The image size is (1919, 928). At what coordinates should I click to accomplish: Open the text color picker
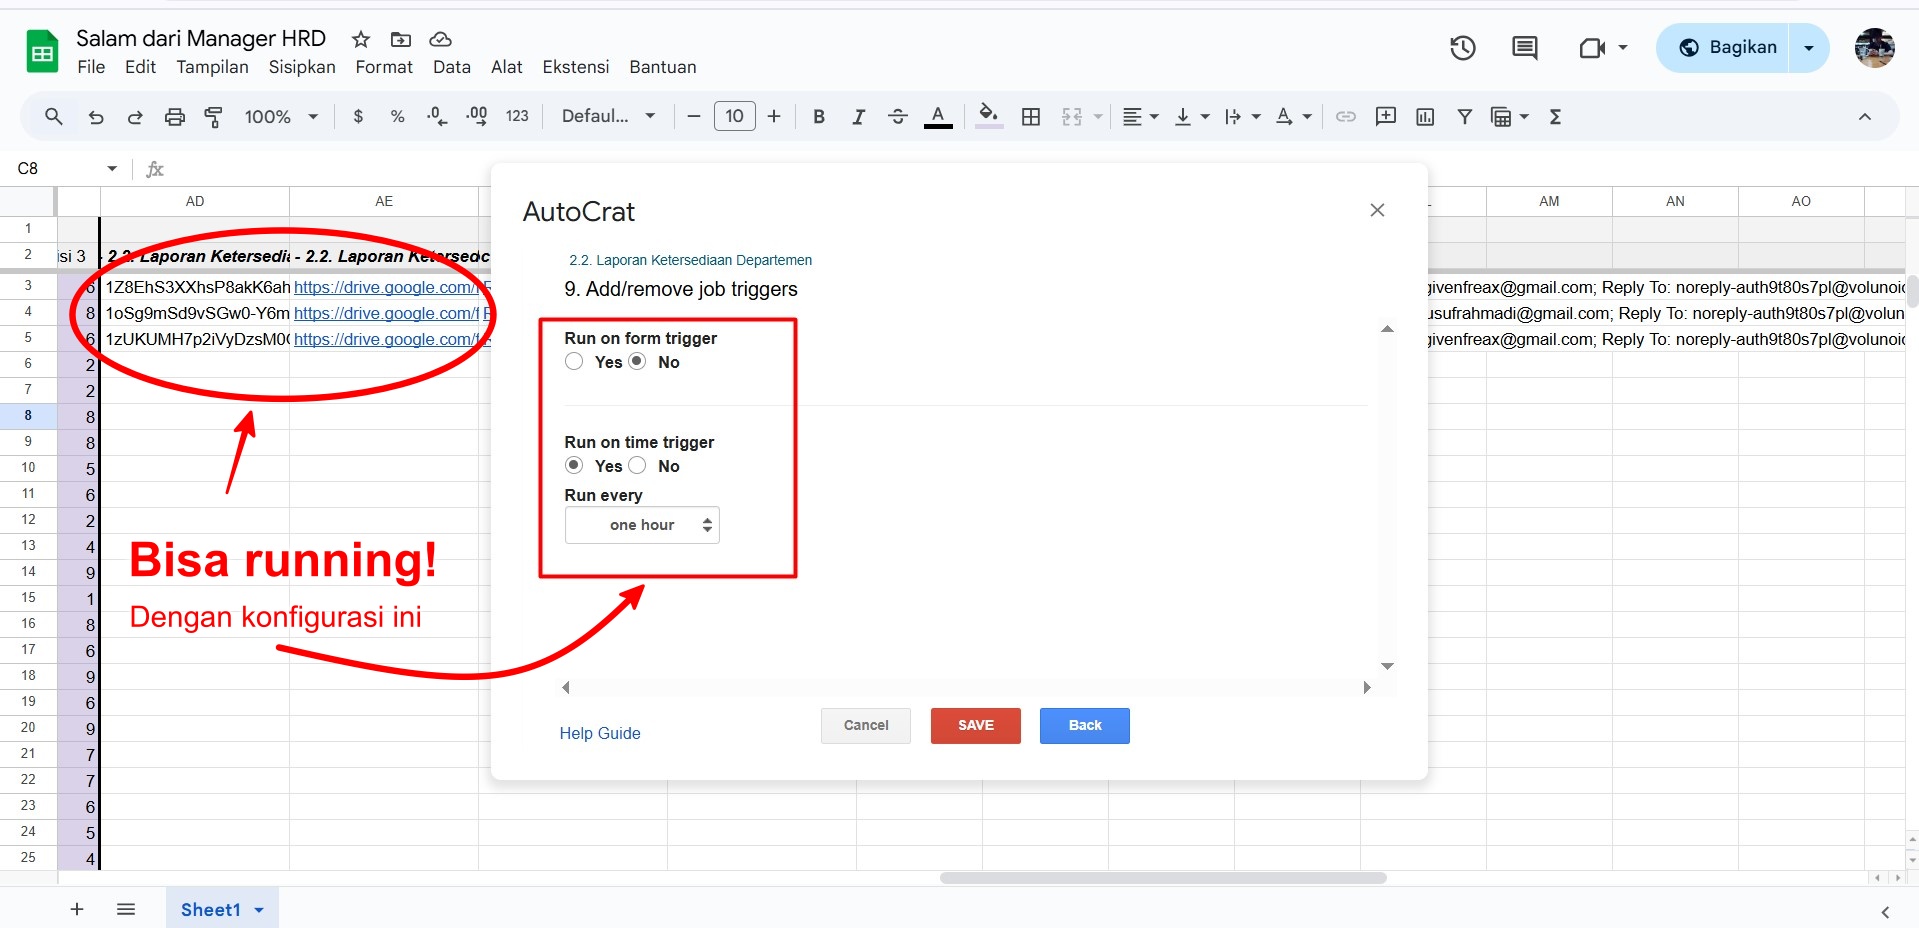point(937,116)
